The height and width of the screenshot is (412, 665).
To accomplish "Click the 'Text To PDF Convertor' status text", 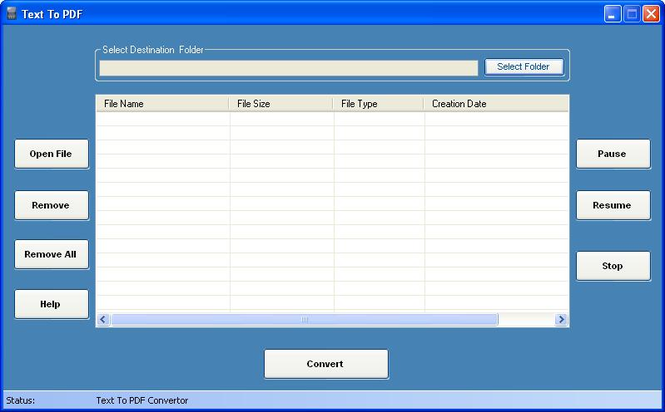I will 142,401.
